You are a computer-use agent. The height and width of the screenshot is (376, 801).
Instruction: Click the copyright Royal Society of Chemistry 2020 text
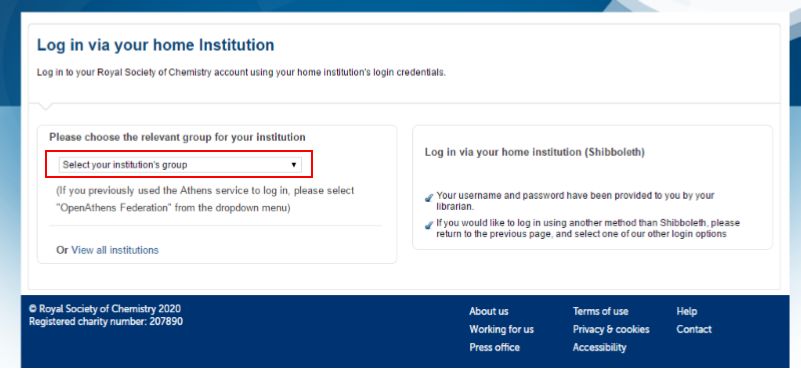105,309
